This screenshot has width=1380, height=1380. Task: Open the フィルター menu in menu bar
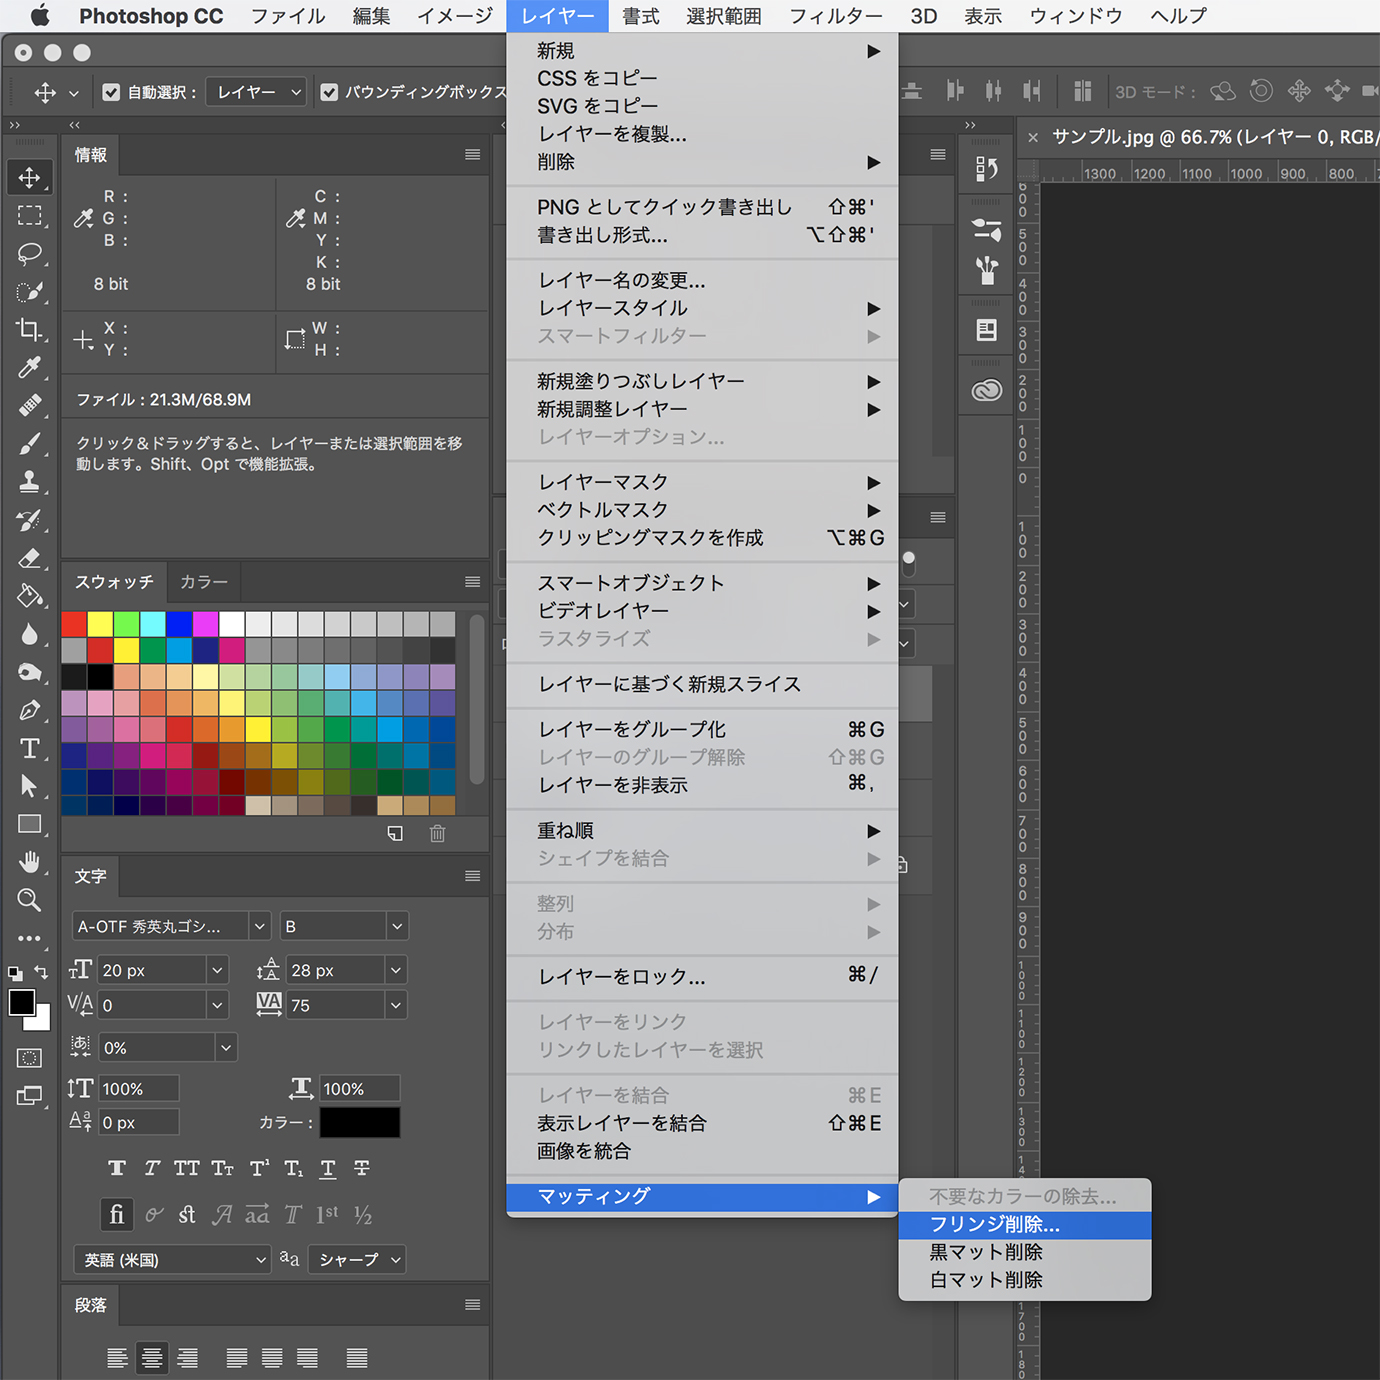click(x=836, y=16)
